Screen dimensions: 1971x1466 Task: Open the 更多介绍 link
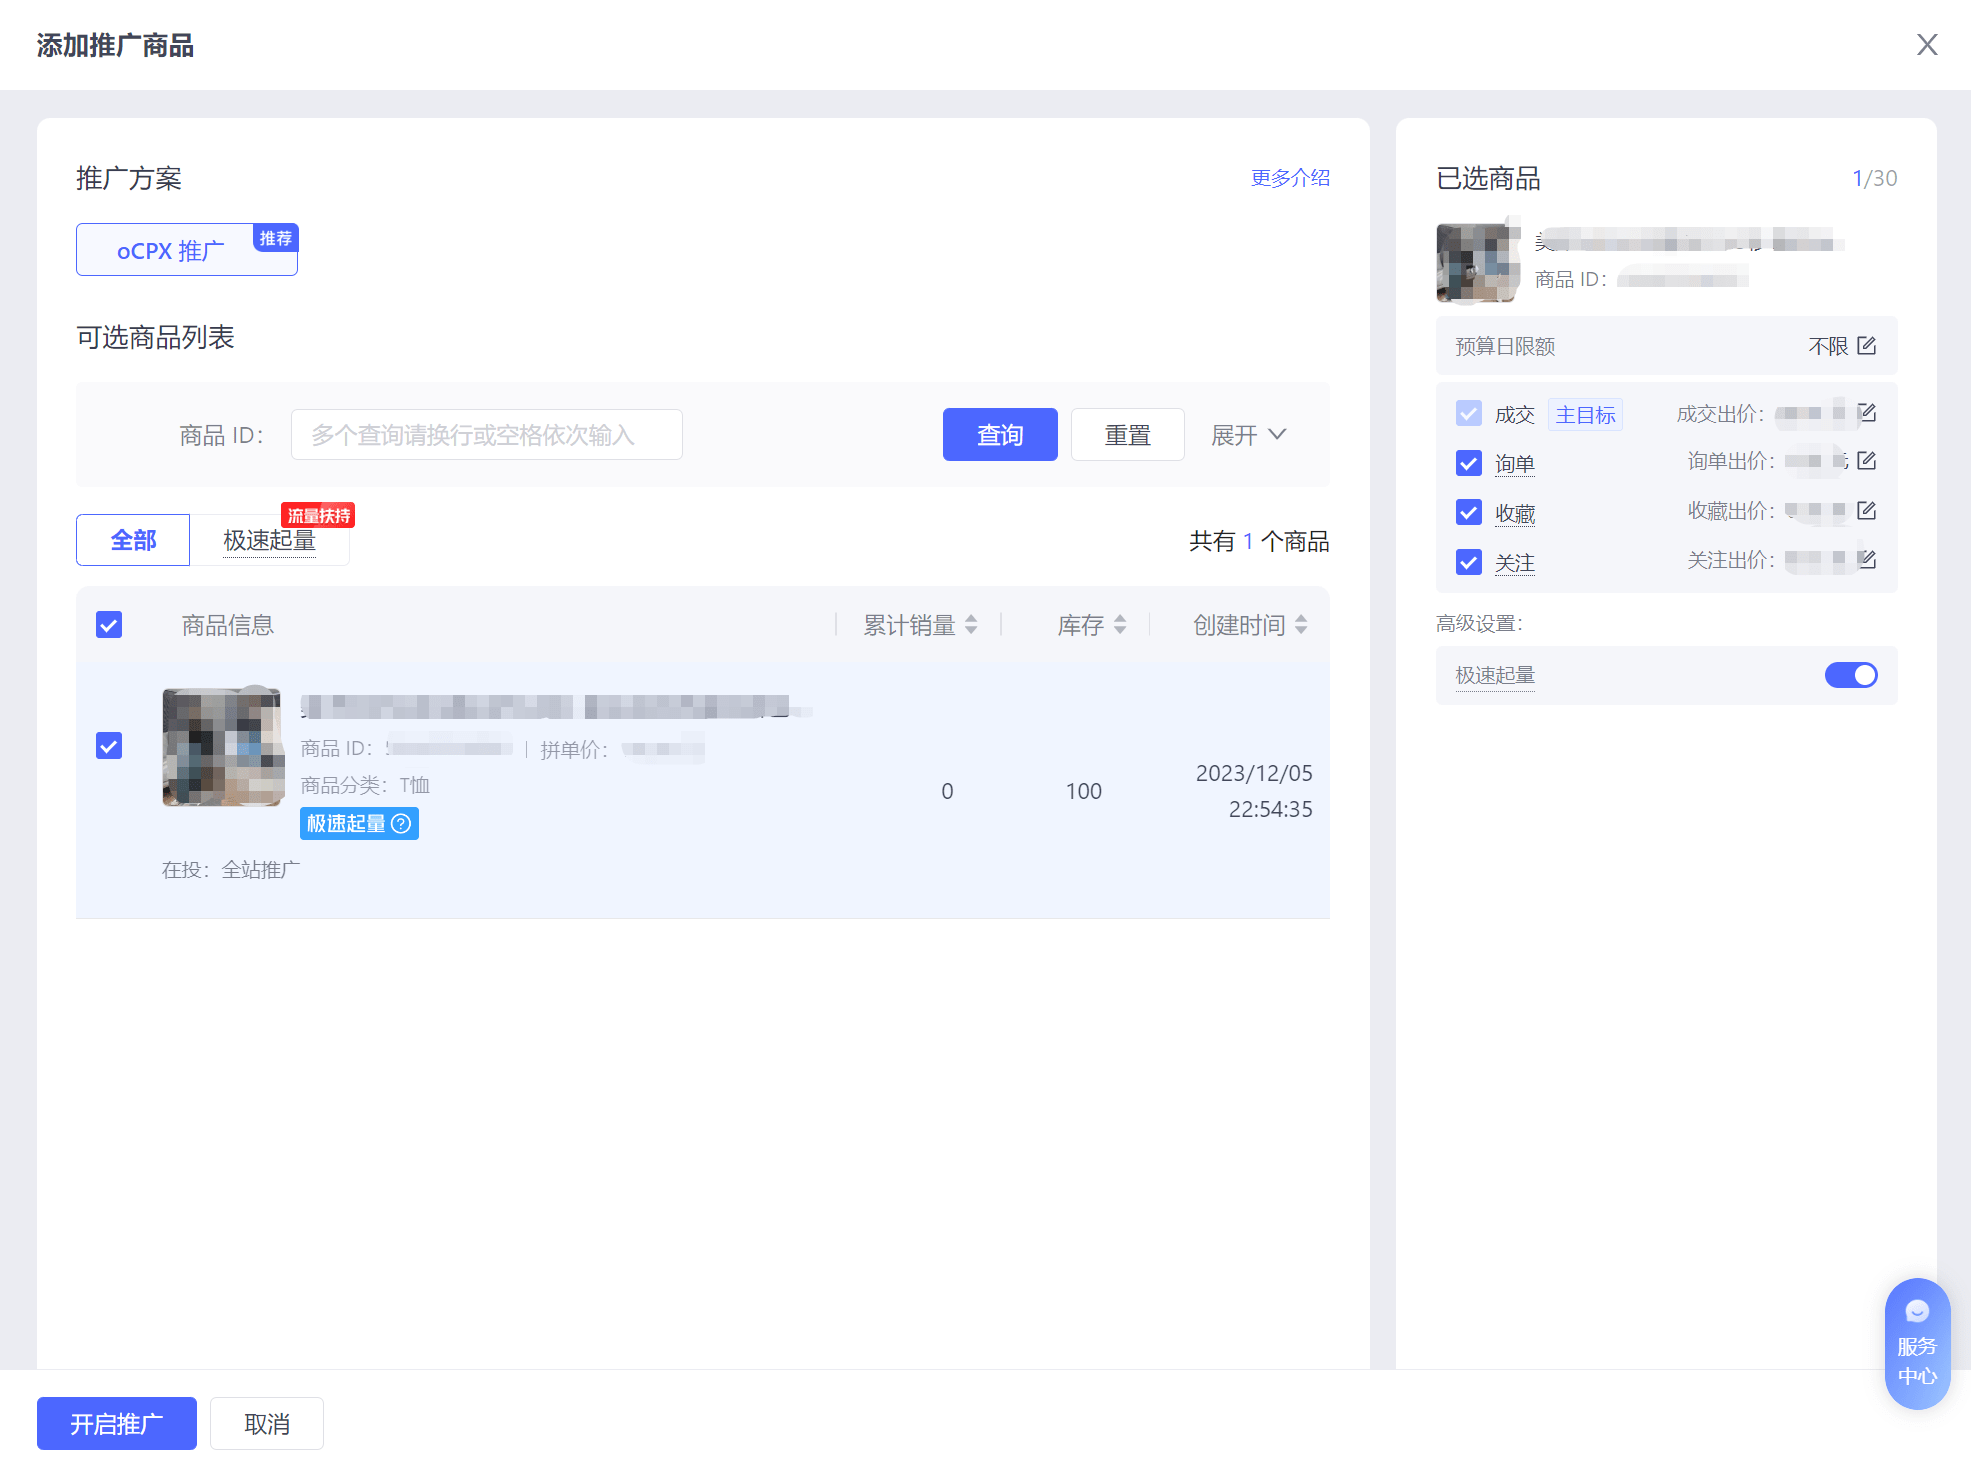(1290, 178)
